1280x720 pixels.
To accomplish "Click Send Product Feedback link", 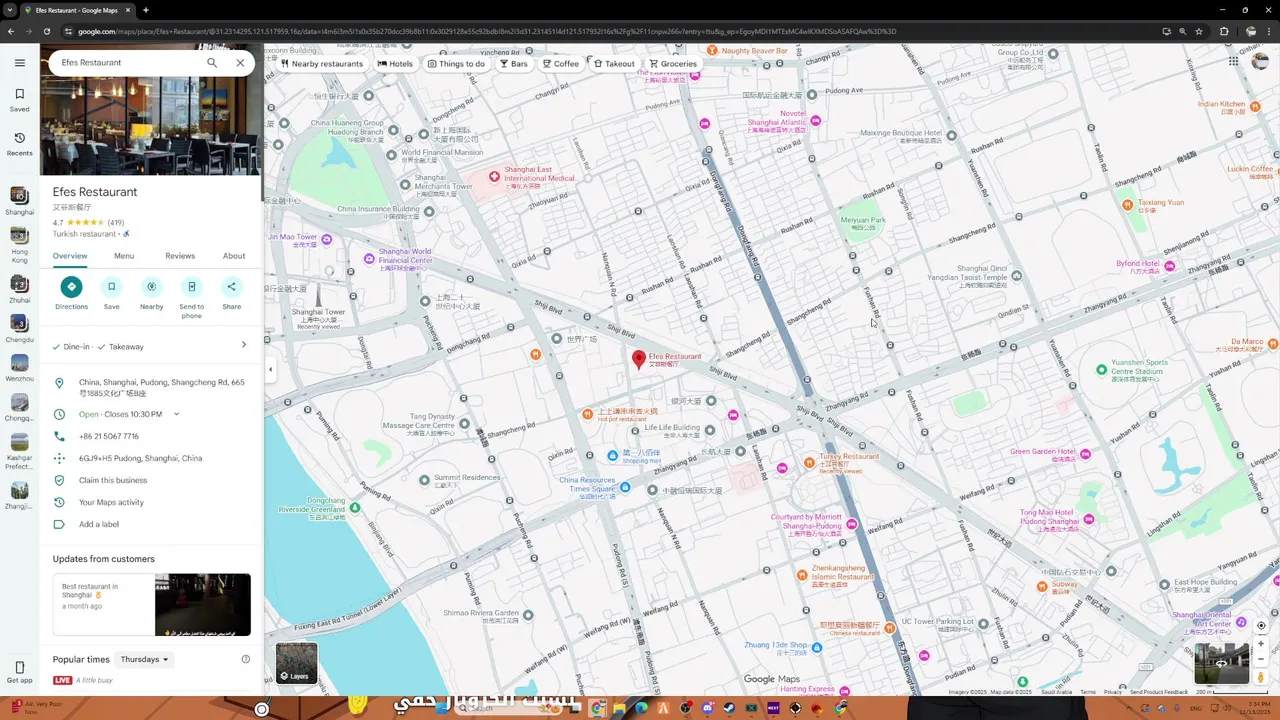I will (1159, 692).
